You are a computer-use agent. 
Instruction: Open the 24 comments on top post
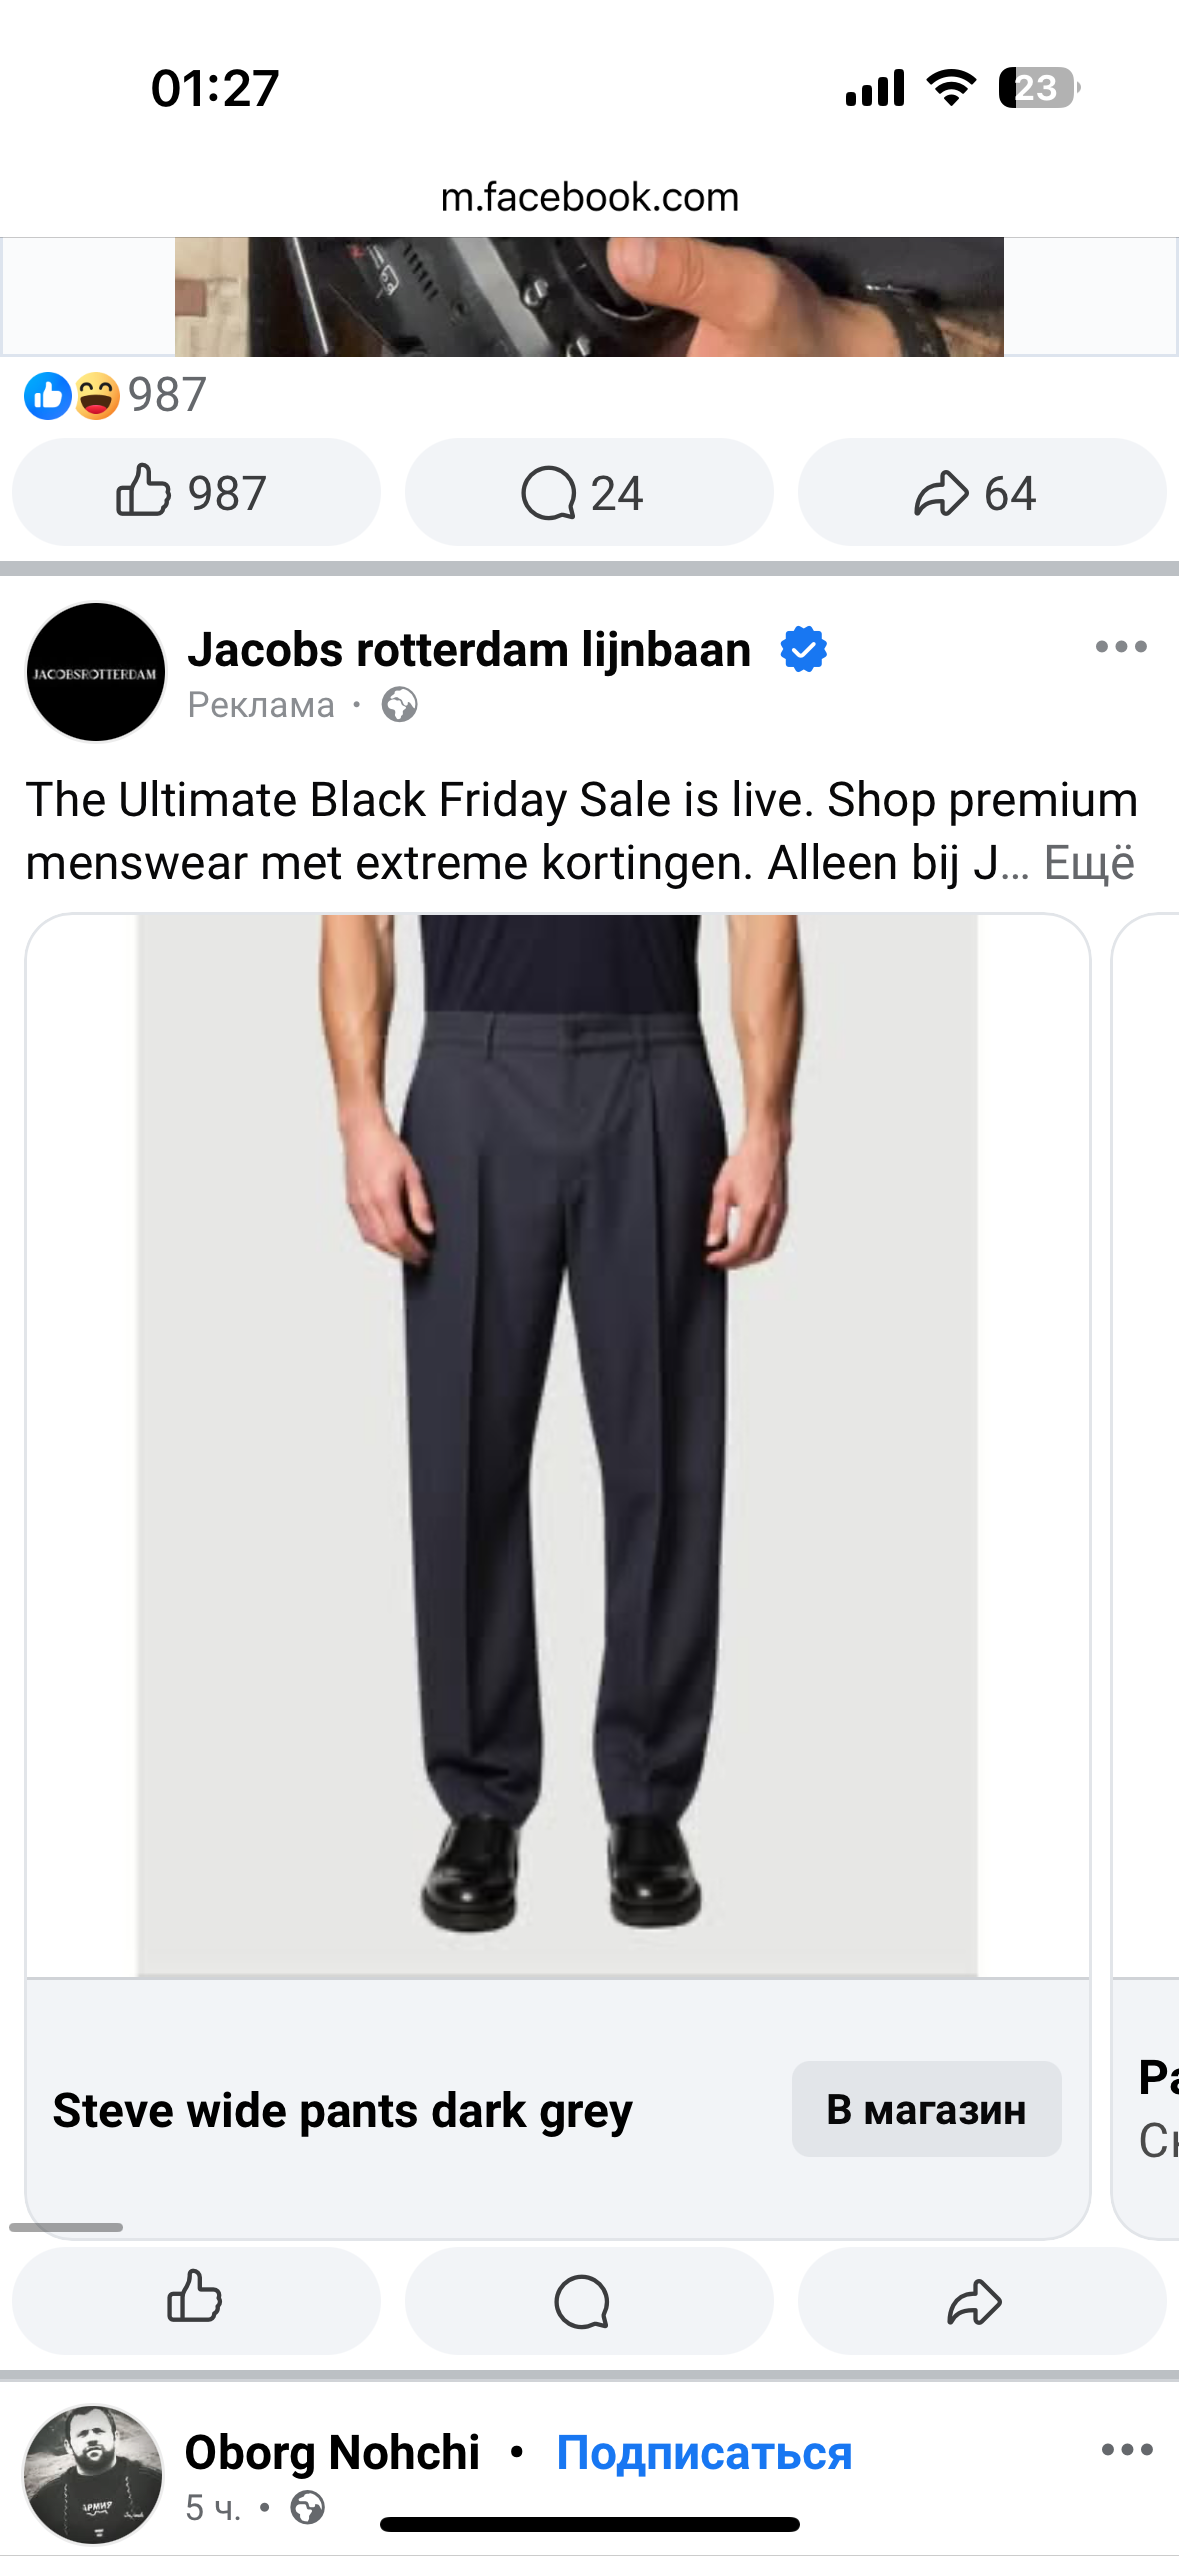589,492
